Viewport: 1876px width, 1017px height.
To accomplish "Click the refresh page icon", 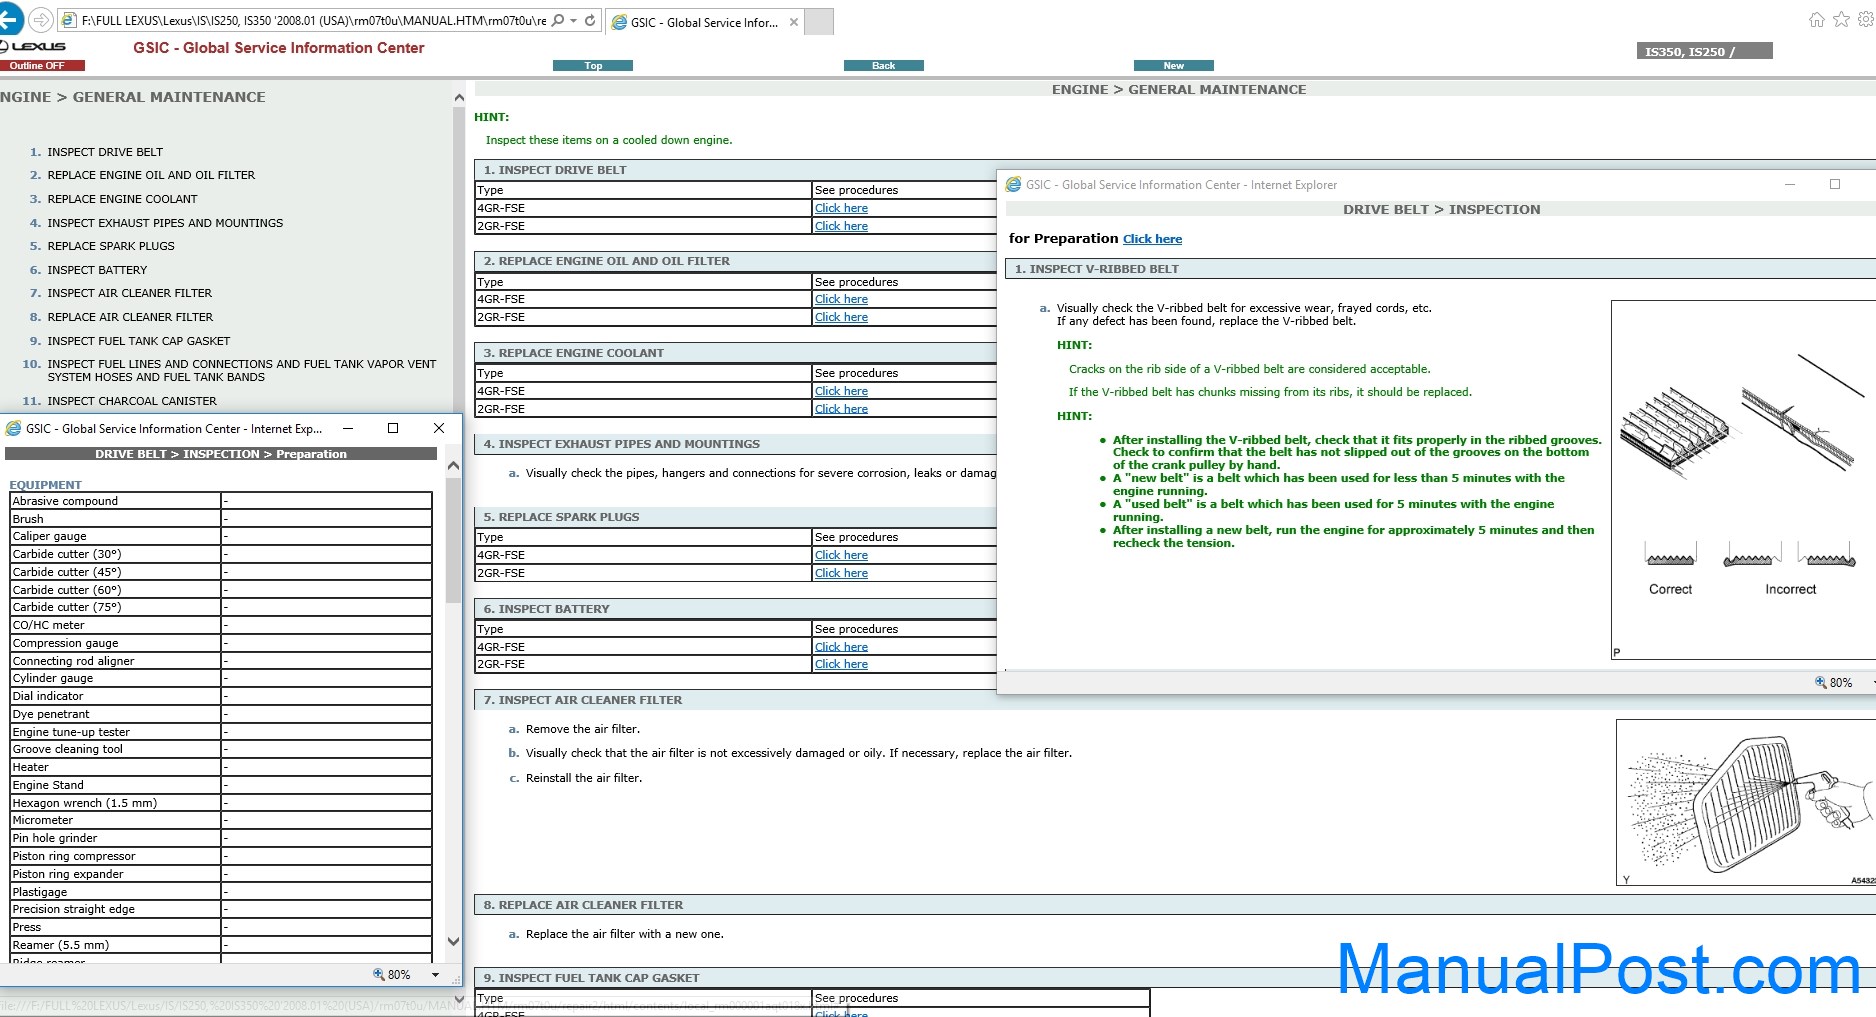I will 590,20.
